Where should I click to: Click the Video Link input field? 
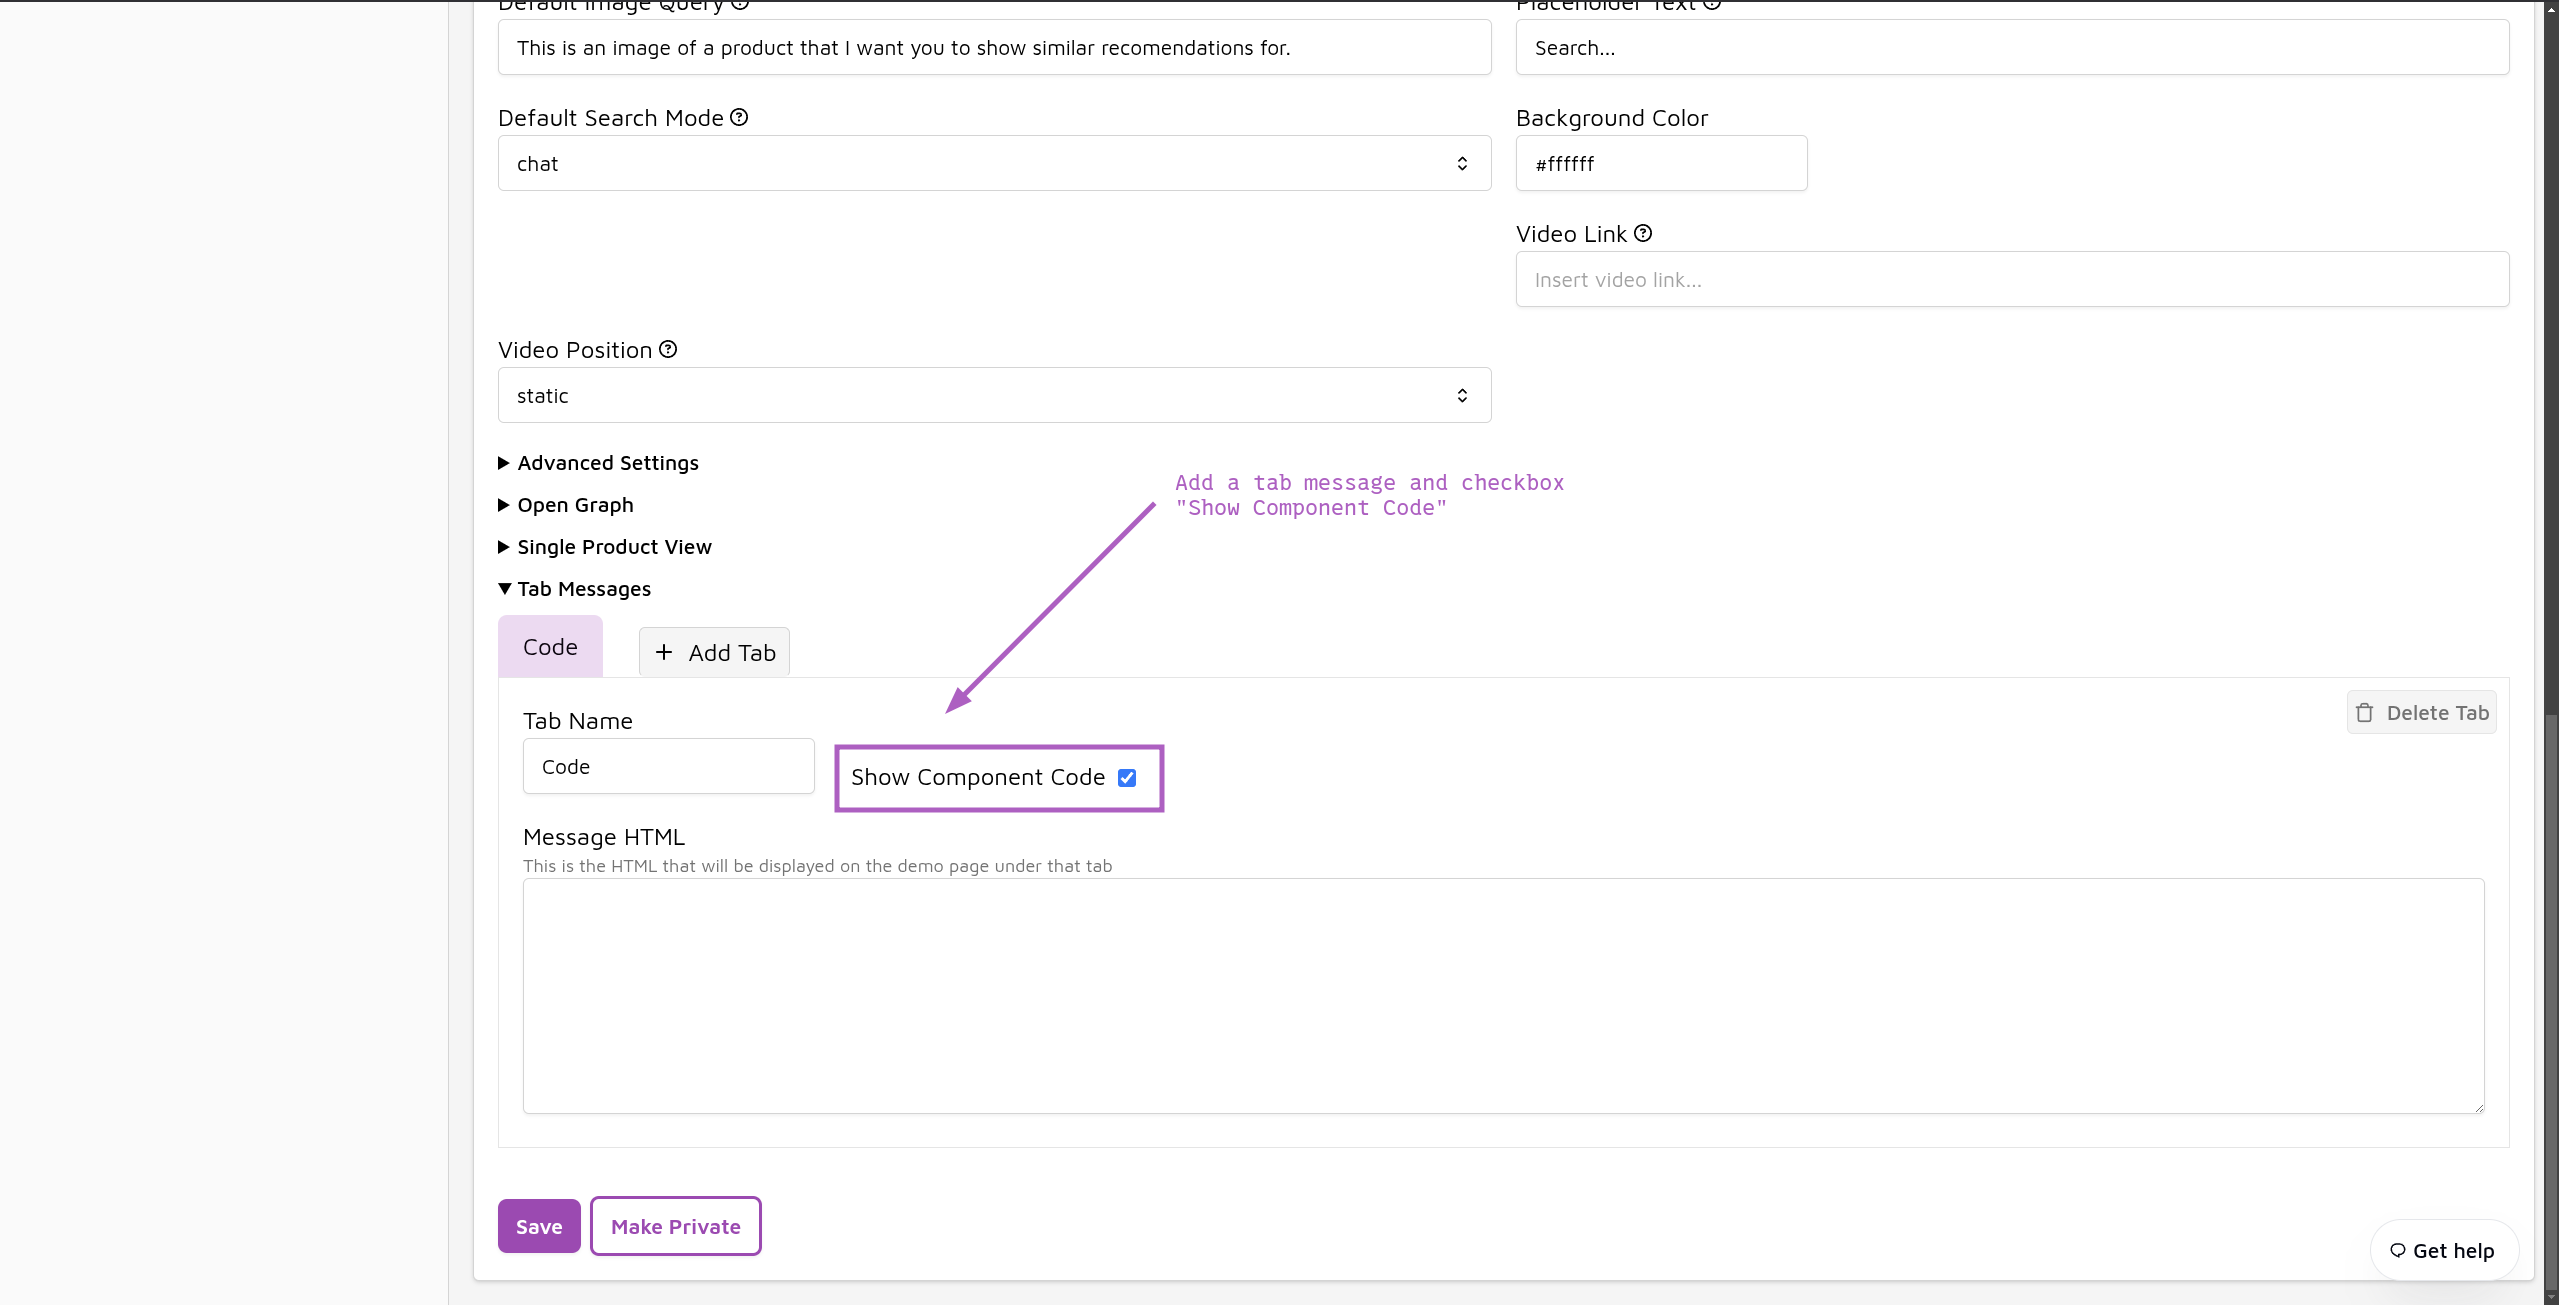2012,279
